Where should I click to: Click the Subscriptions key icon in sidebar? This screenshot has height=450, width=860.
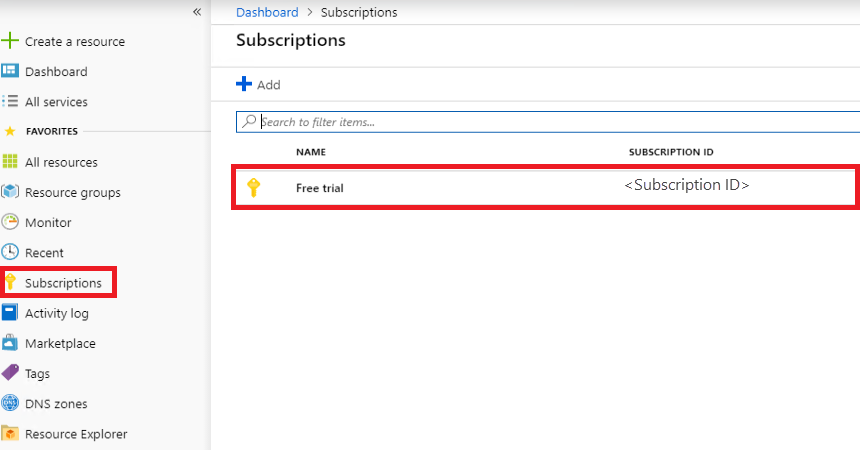pos(11,283)
